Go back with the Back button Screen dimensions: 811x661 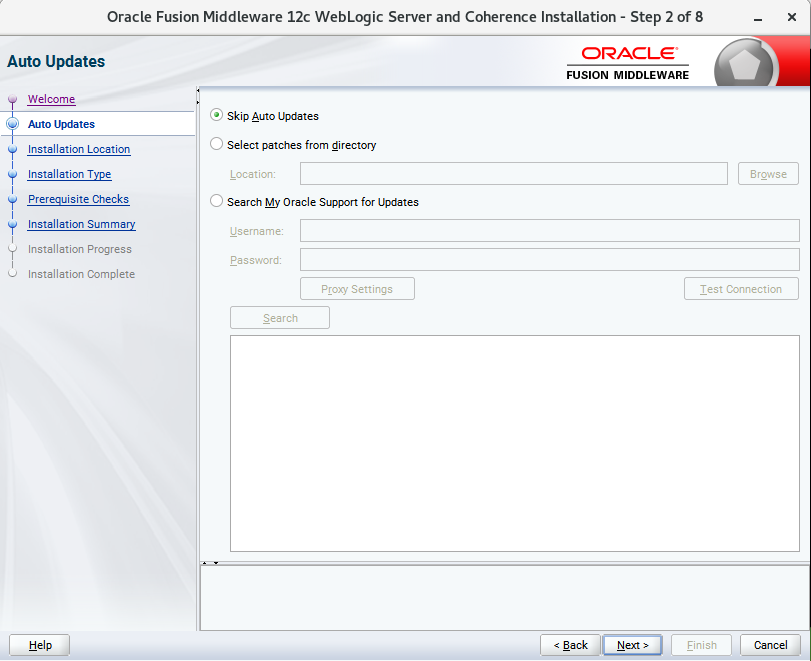[570, 645]
